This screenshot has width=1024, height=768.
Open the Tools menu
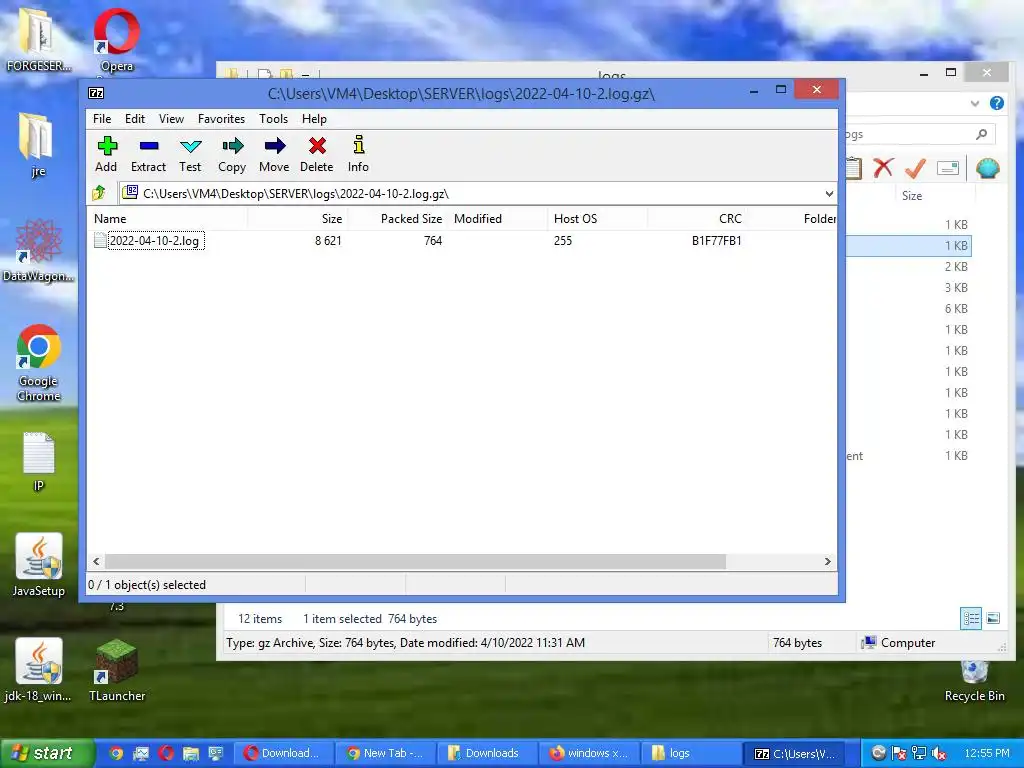(x=273, y=119)
